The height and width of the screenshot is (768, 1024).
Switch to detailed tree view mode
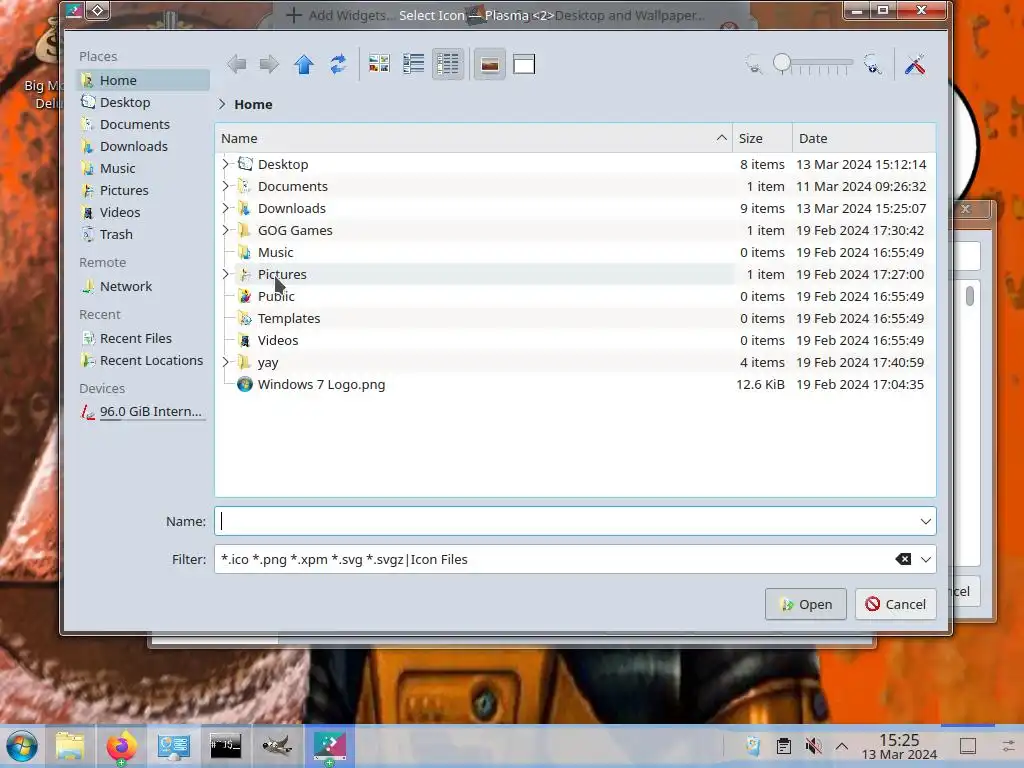coord(448,64)
